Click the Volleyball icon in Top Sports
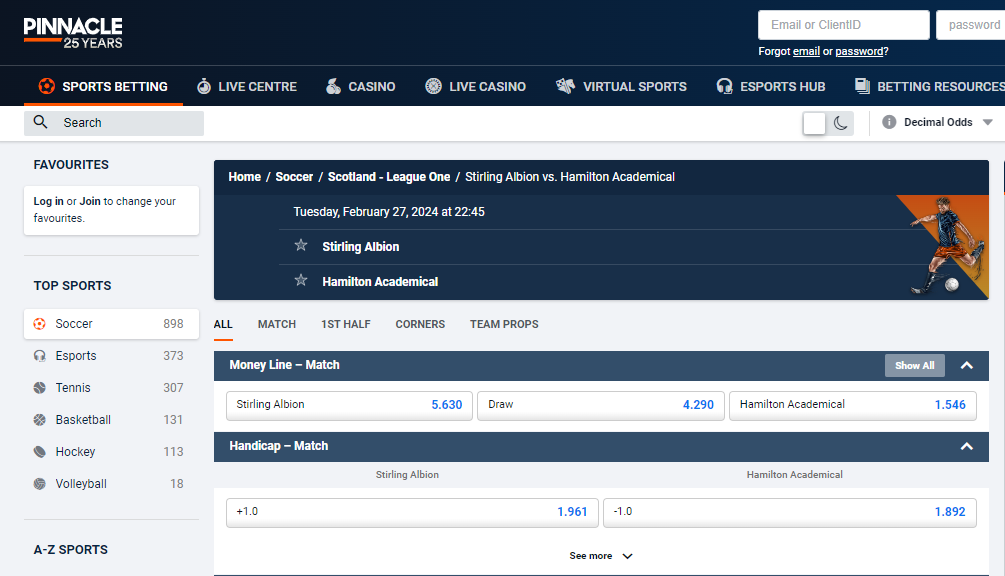Viewport: 1005px width, 576px height. pos(40,484)
